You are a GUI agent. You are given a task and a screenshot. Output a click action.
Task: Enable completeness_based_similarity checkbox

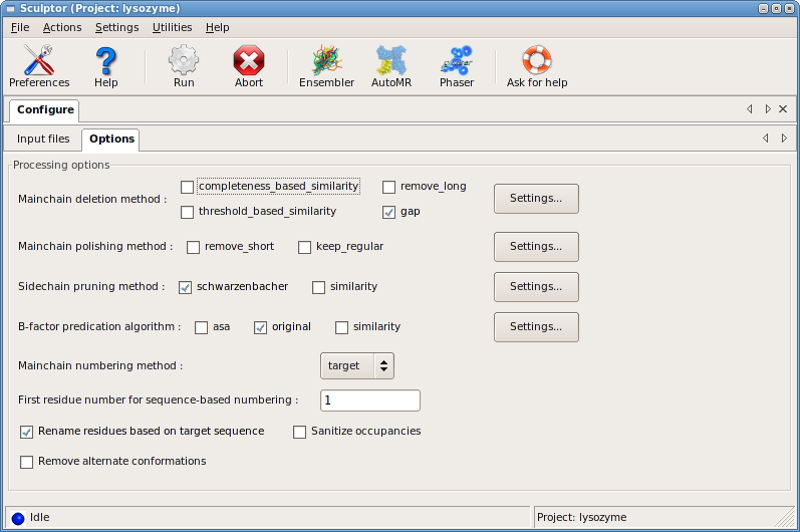click(x=187, y=187)
